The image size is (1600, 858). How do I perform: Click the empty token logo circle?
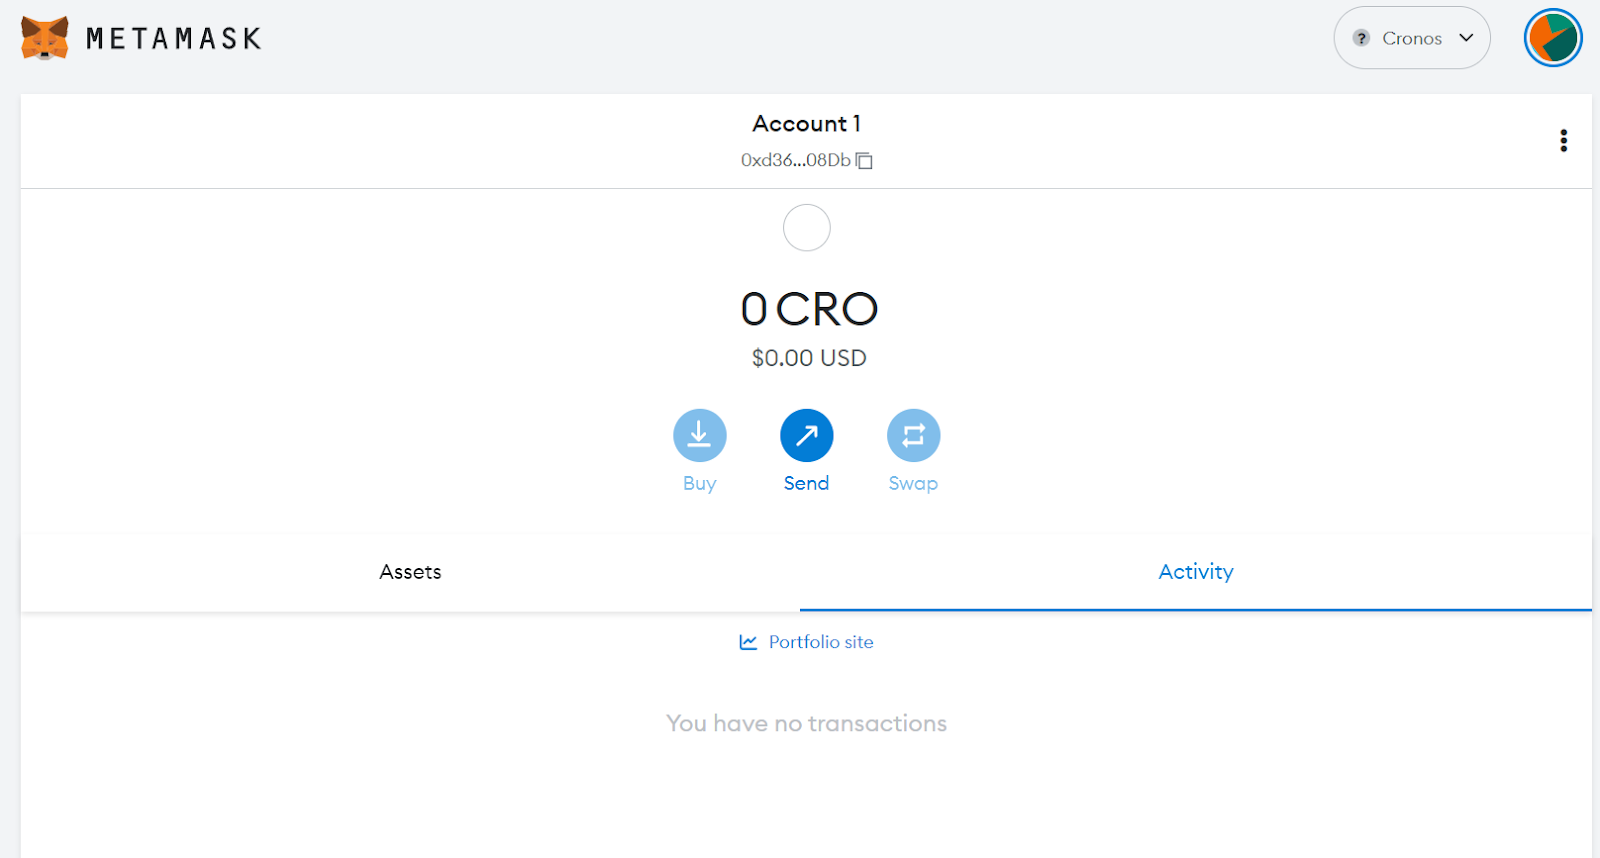click(x=807, y=228)
